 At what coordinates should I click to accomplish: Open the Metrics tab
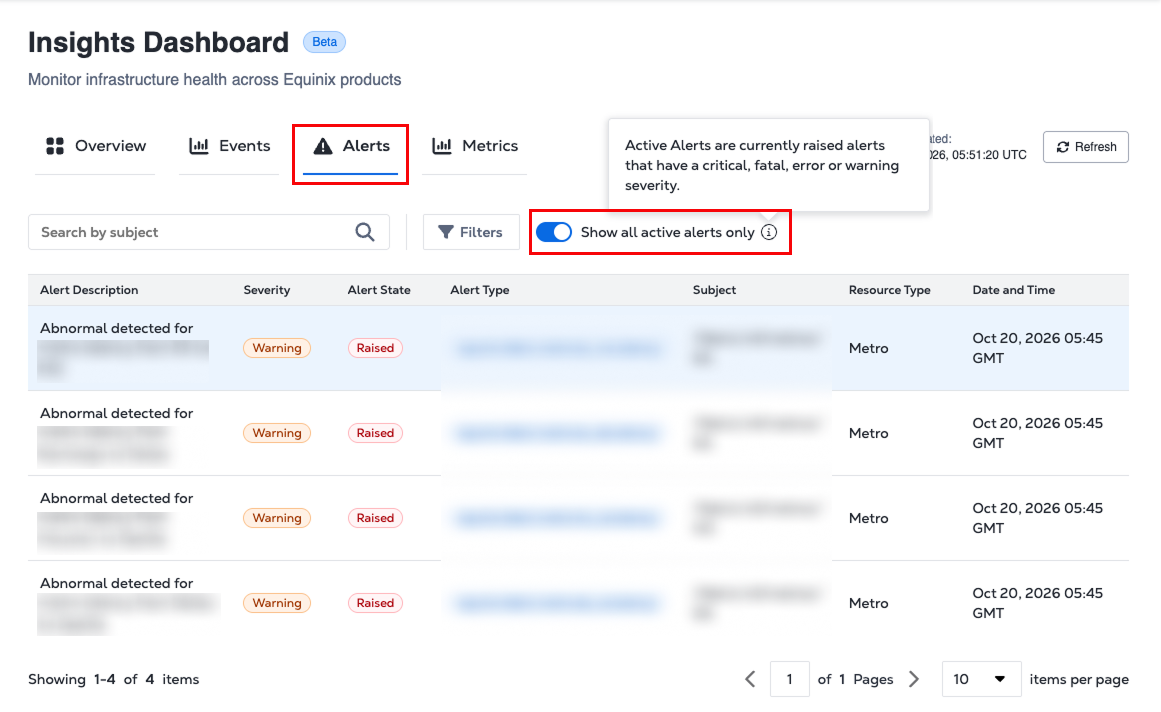475,147
